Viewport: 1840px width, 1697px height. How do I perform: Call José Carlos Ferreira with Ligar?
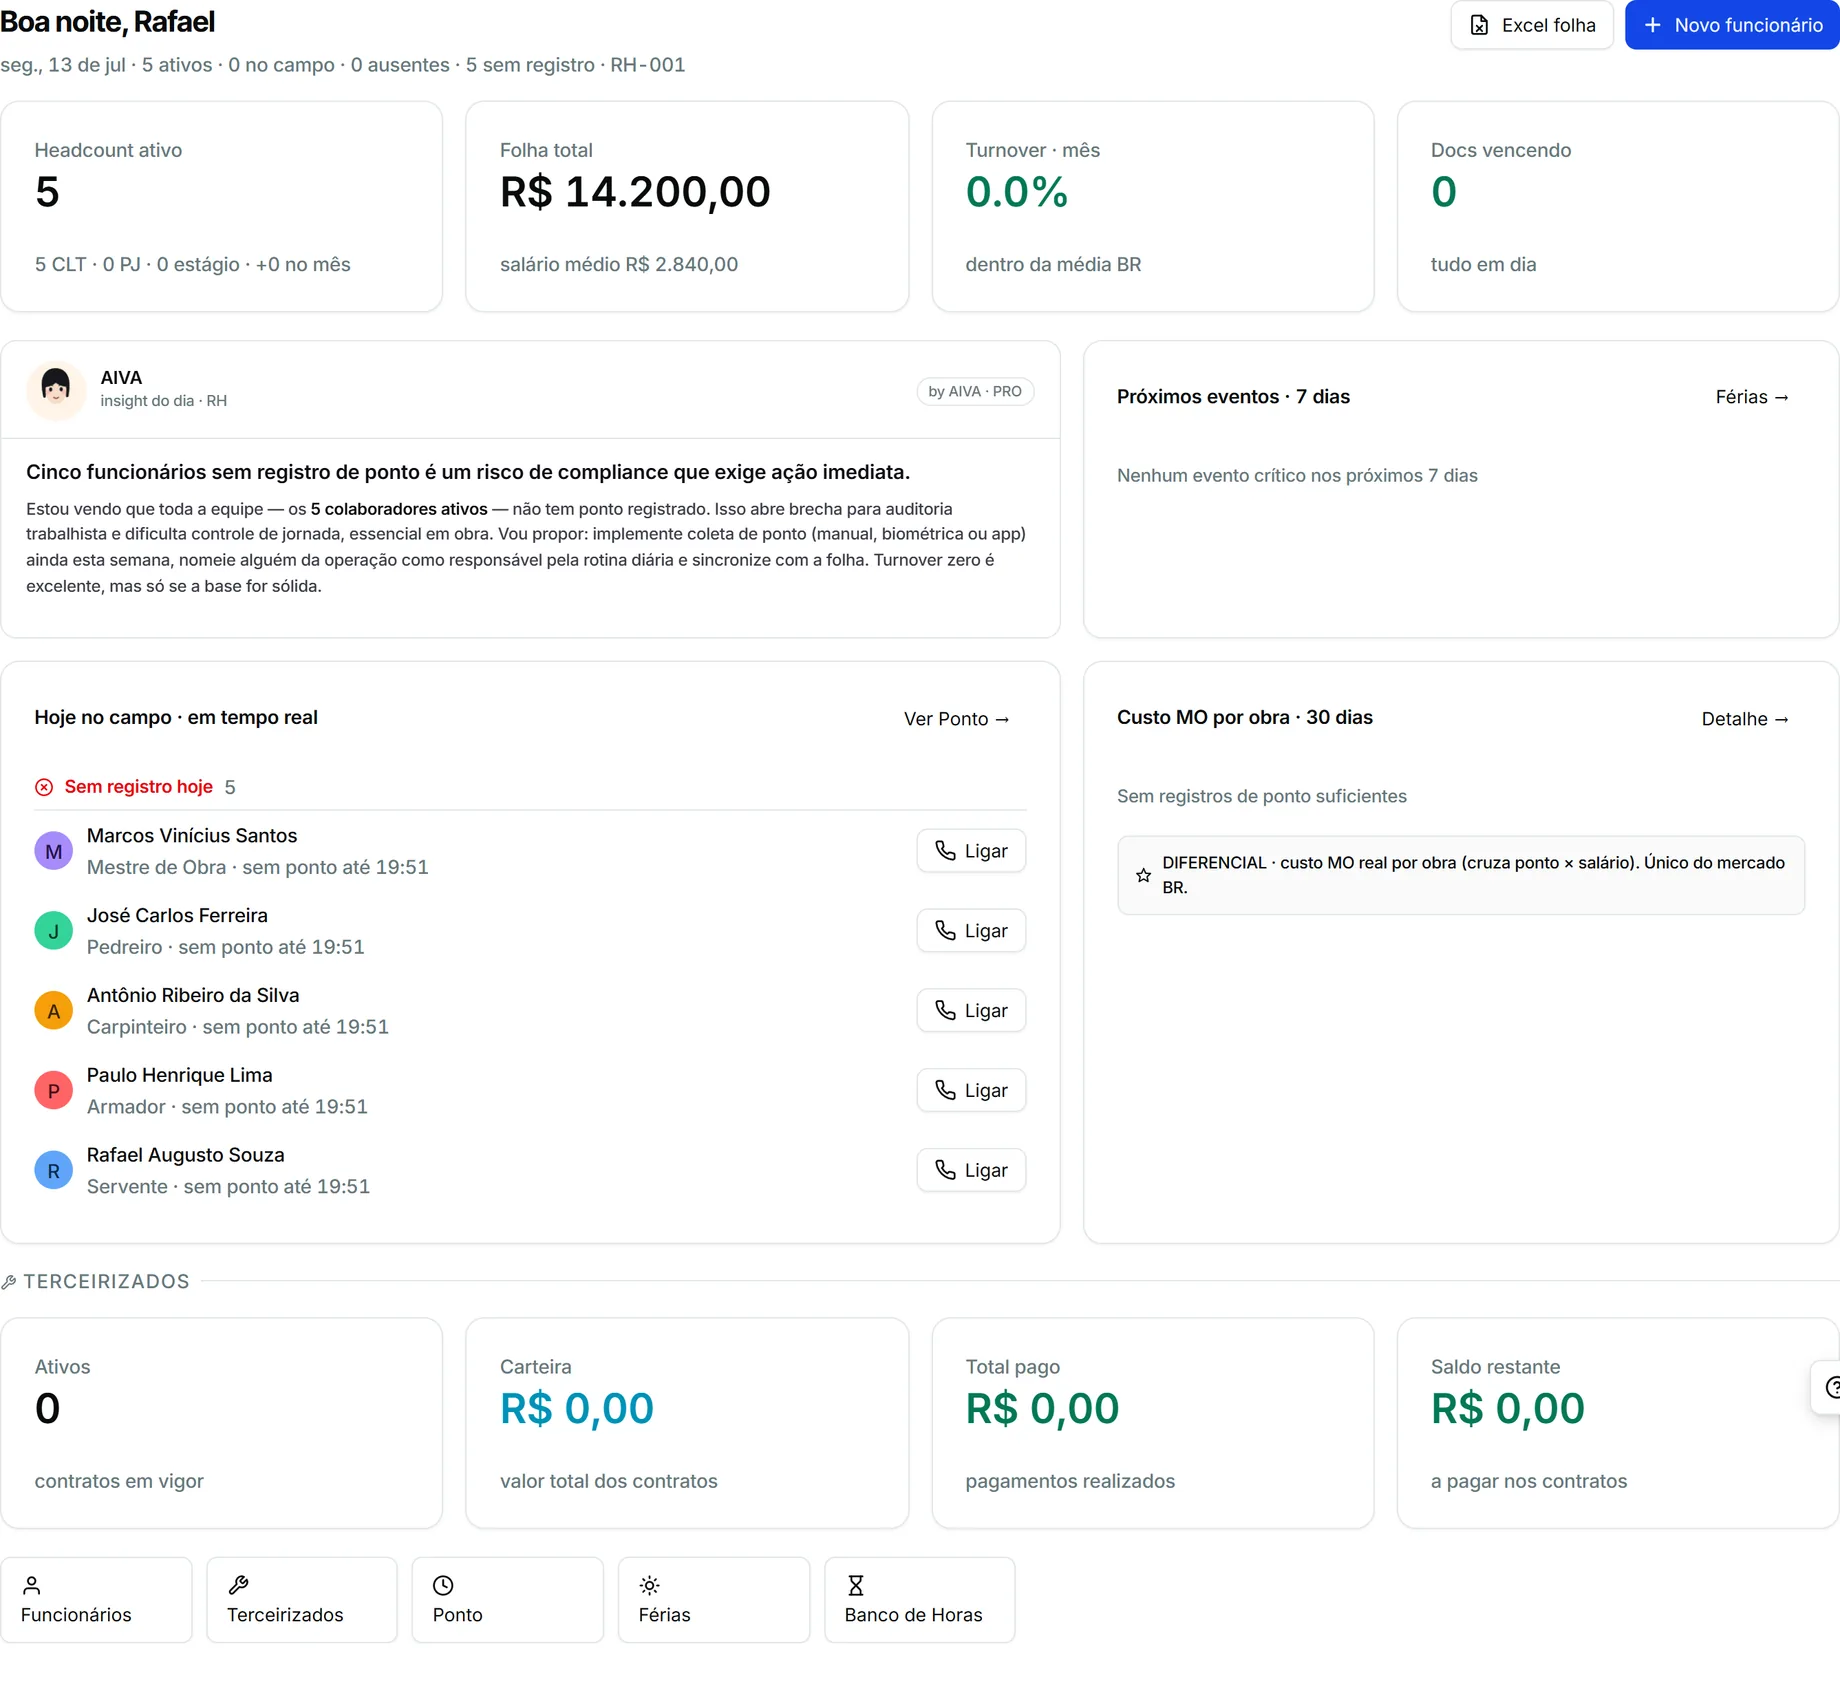pyautogui.click(x=971, y=931)
